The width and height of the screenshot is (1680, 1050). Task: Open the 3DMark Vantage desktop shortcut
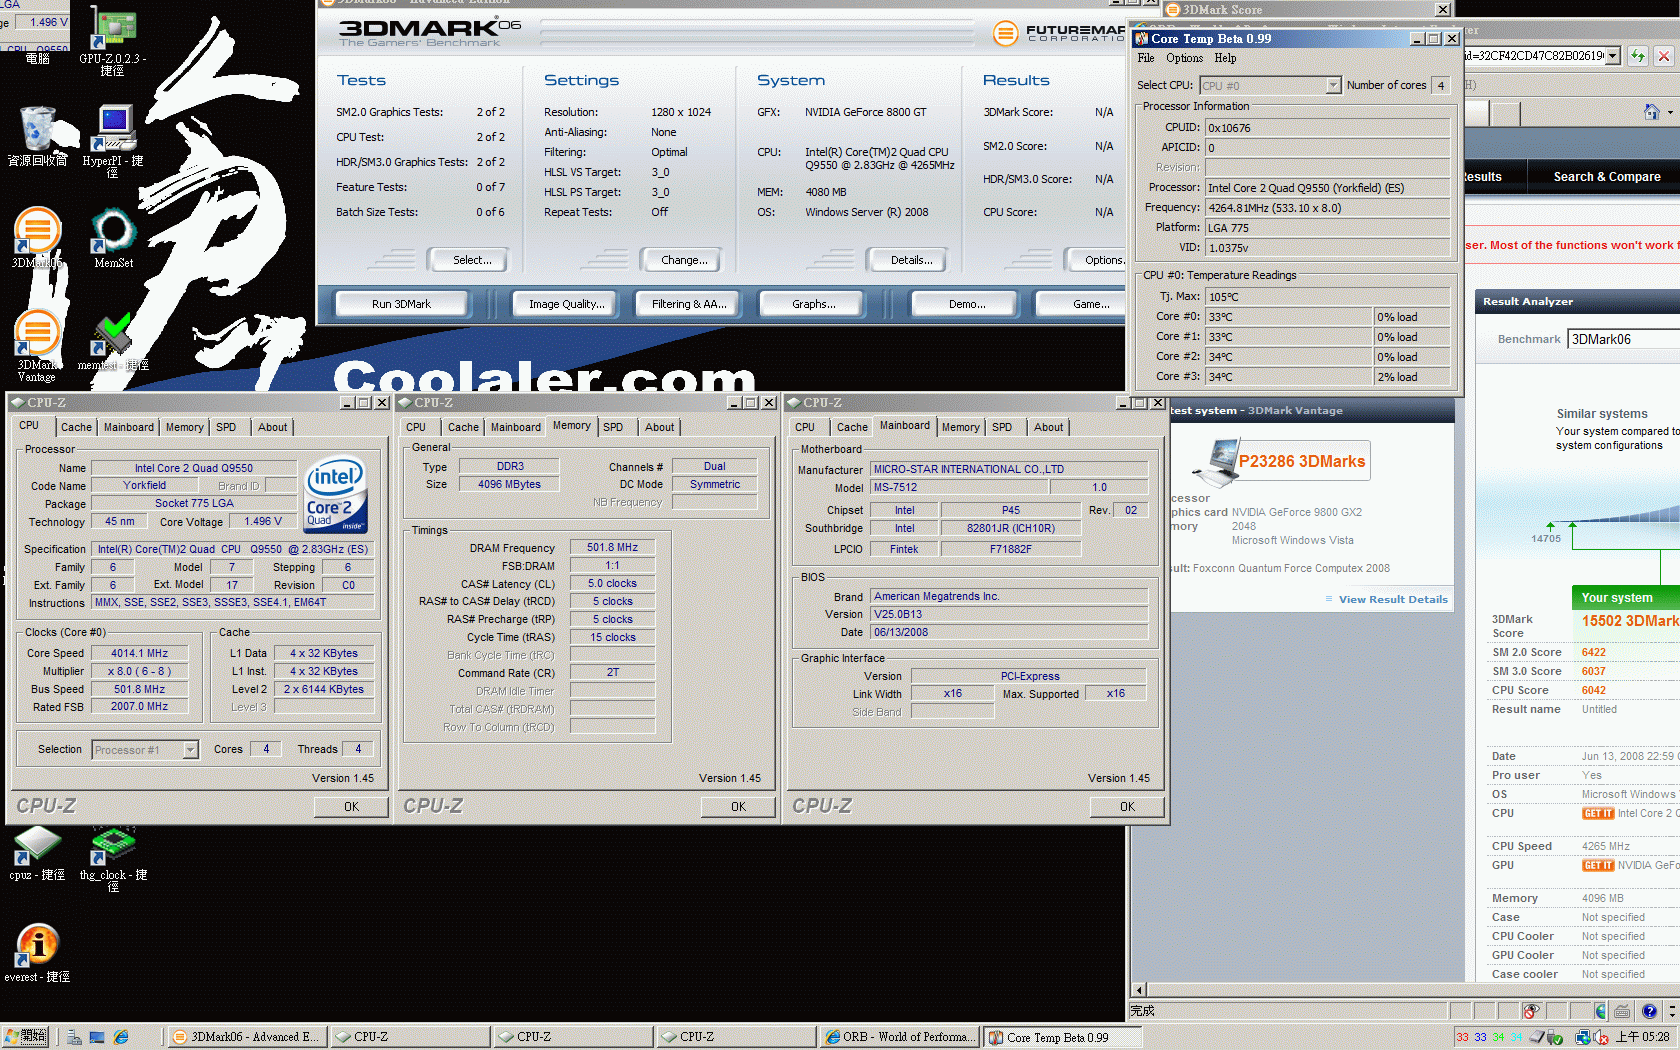tap(37, 345)
